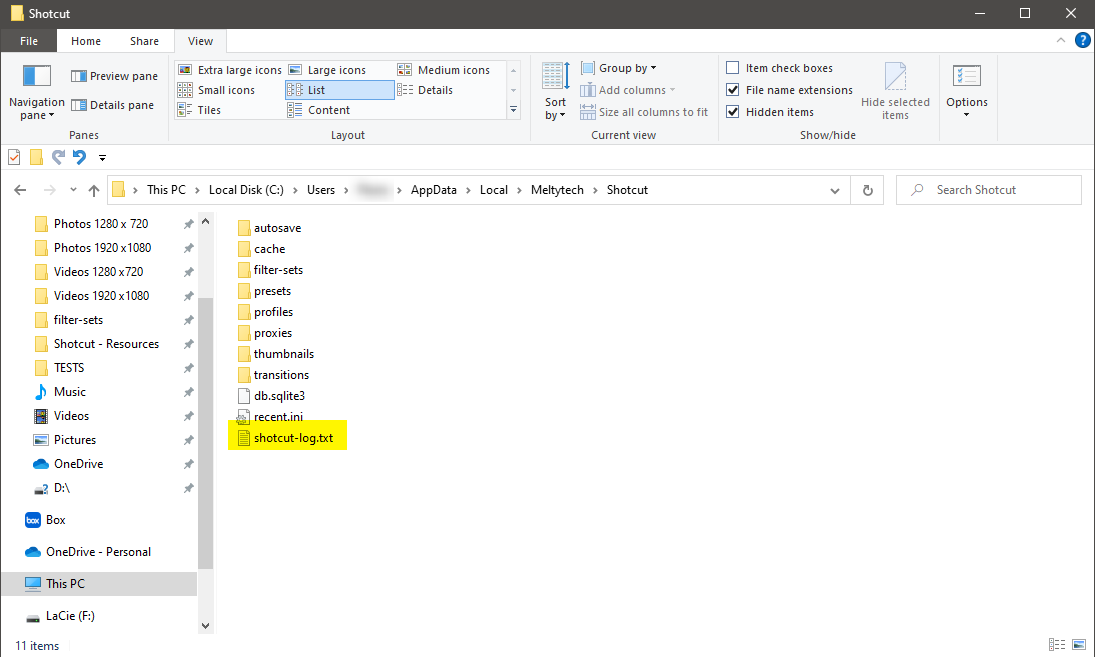Image resolution: width=1095 pixels, height=657 pixels.
Task: Click the Redo quick access icon
Action: (58, 158)
